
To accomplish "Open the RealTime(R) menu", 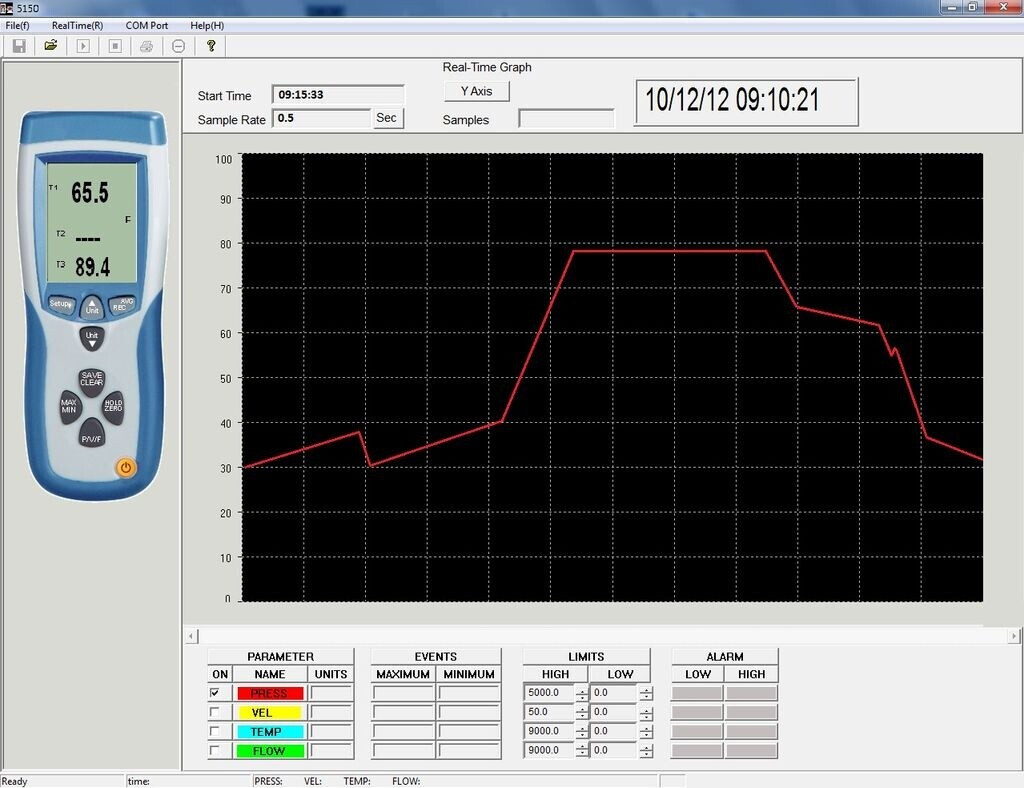I will coord(77,25).
